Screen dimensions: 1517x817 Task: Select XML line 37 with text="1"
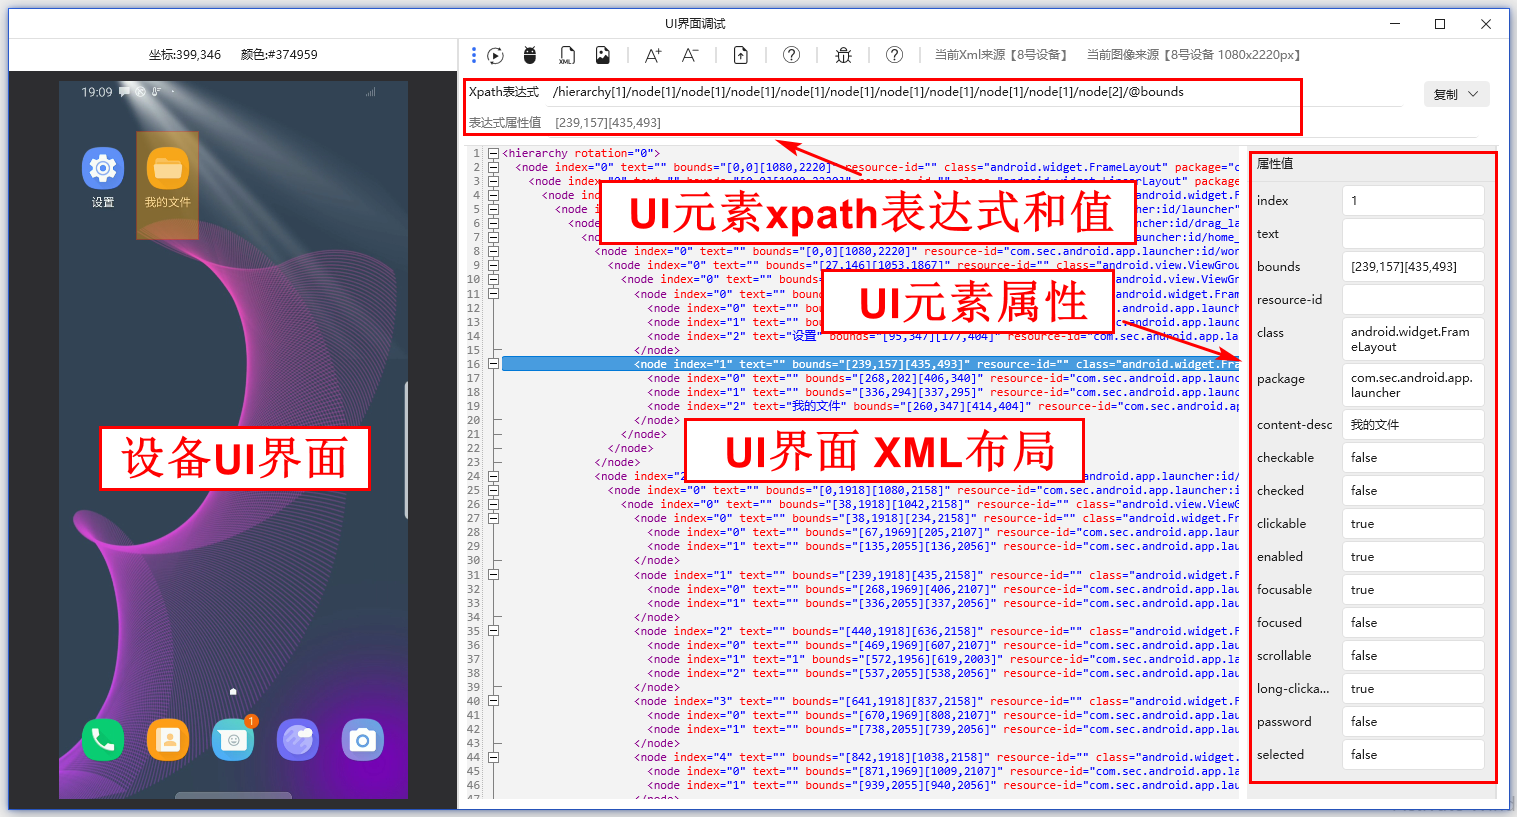pos(870,659)
